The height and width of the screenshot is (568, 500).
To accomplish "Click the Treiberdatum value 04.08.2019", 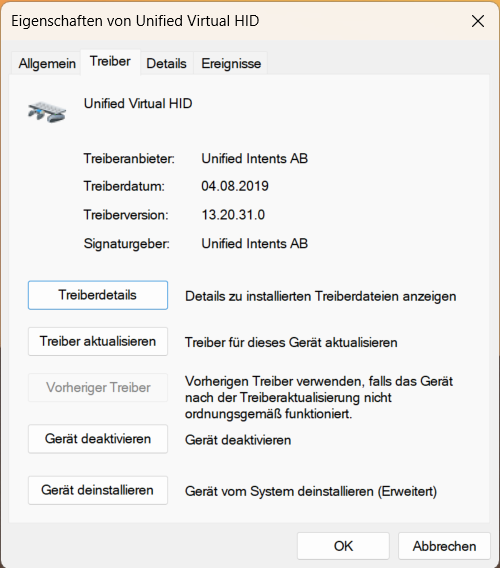I will 235,186.
